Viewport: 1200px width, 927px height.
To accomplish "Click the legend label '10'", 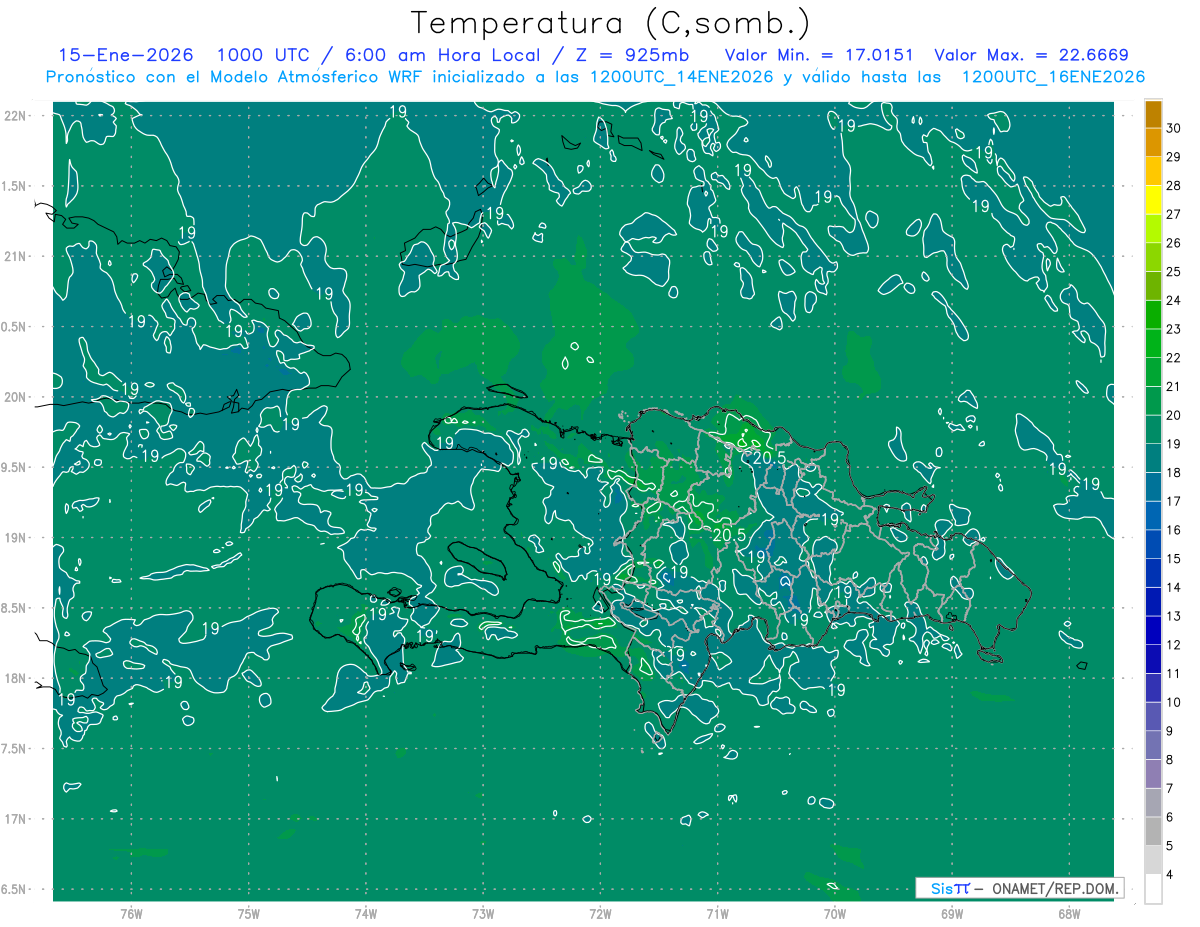I will click(1174, 702).
